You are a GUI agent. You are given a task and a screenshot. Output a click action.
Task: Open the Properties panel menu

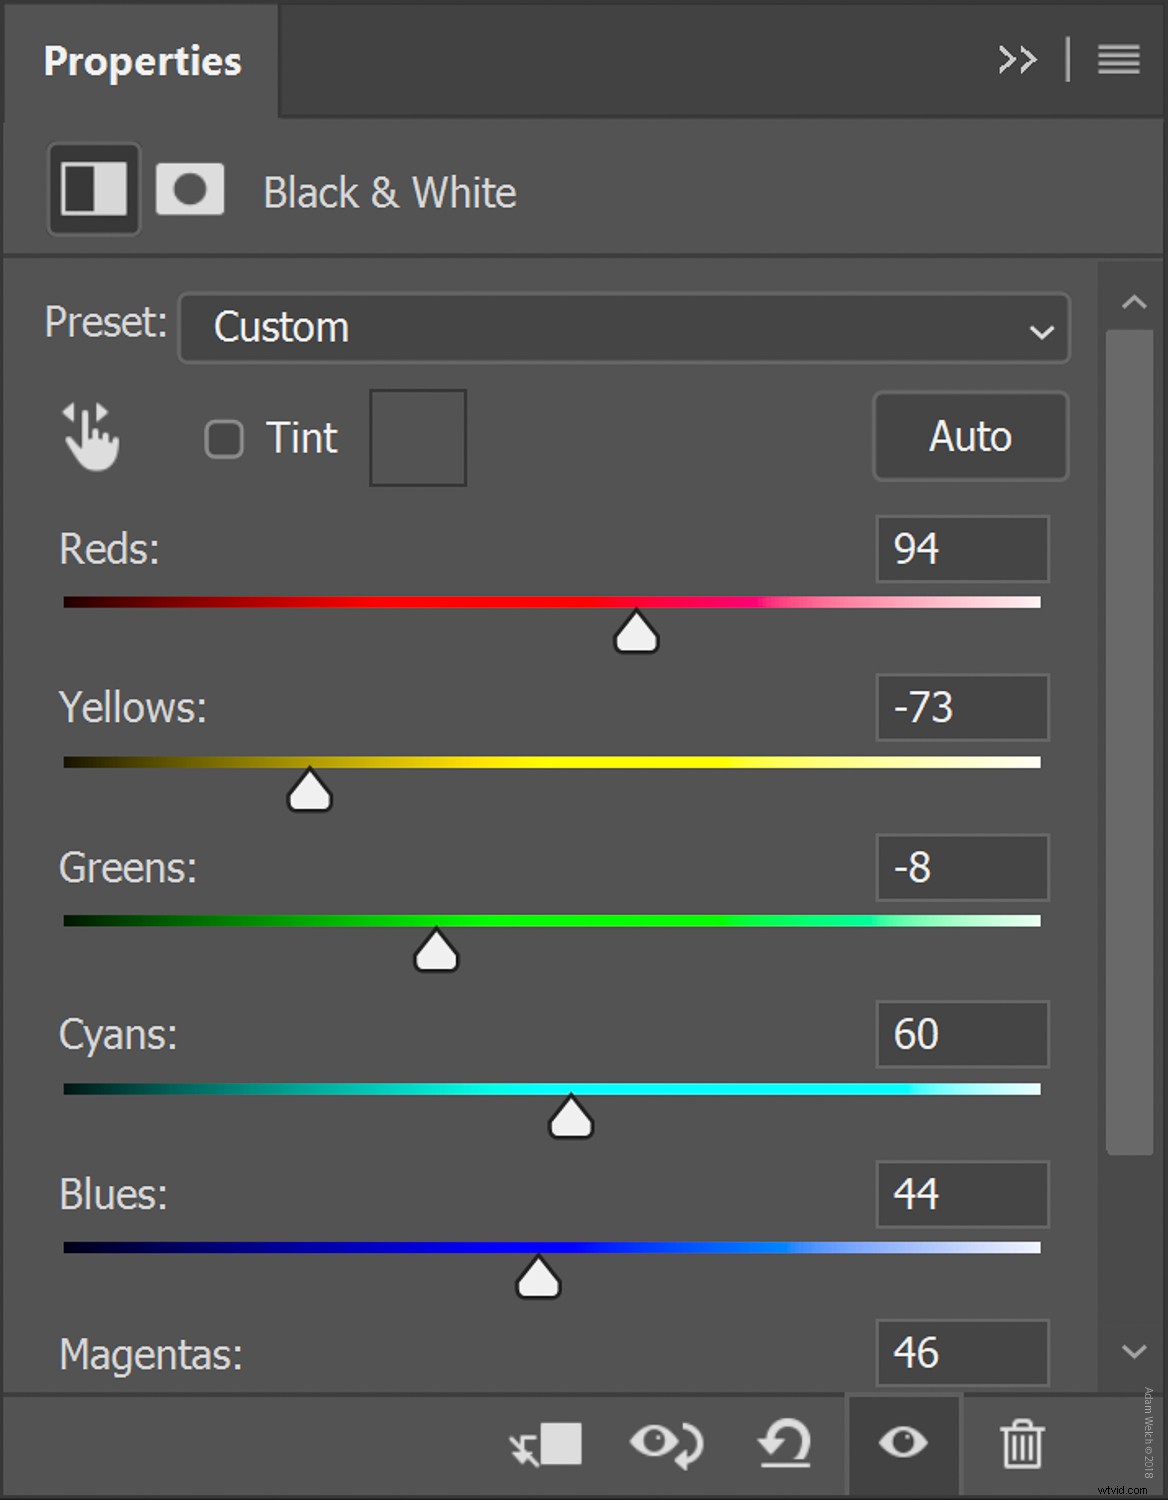tap(1118, 60)
